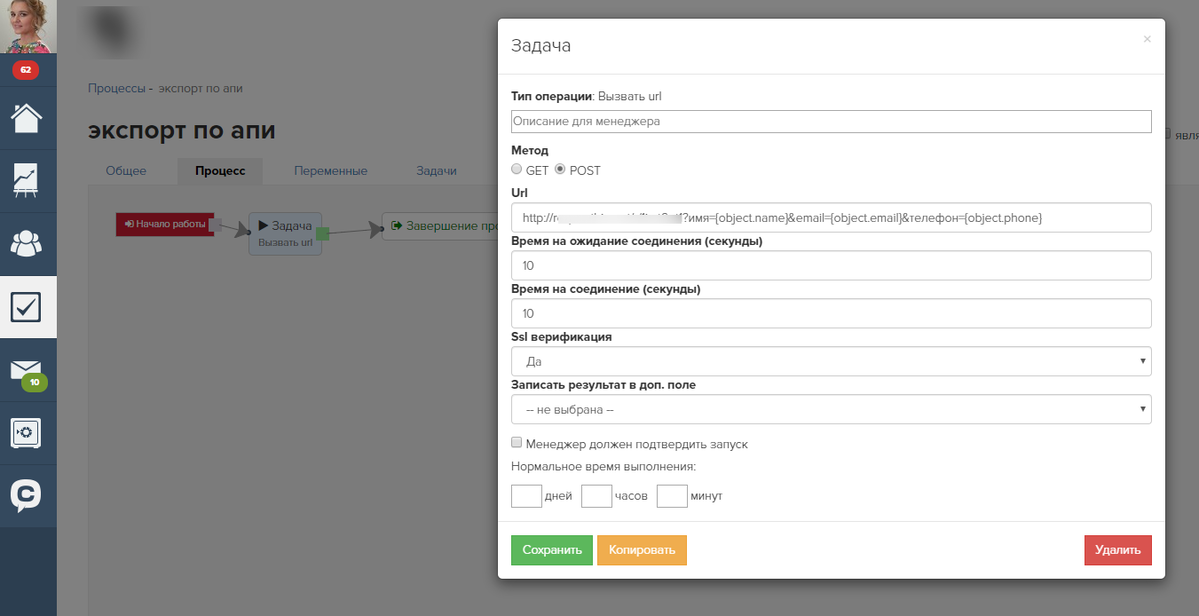Expand the Ssl верификация dropdown
The height and width of the screenshot is (616, 1199).
tap(830, 361)
